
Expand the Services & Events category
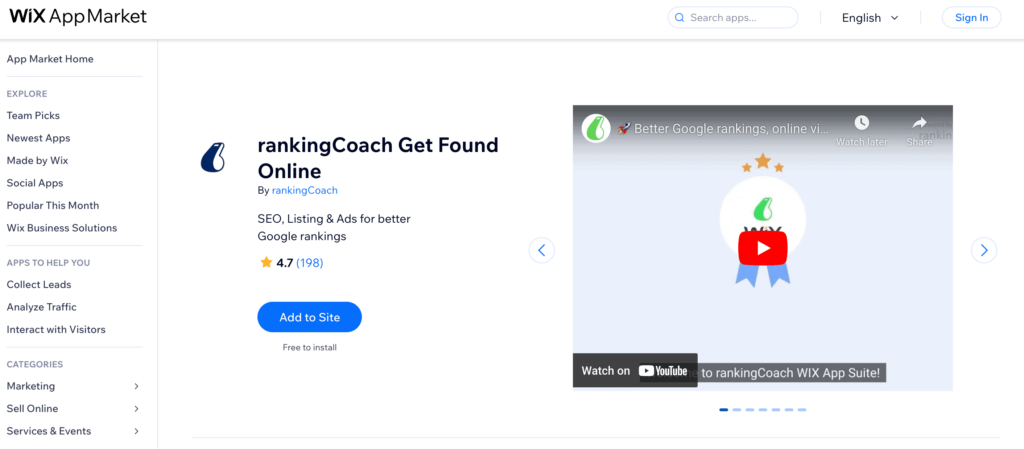(x=136, y=431)
